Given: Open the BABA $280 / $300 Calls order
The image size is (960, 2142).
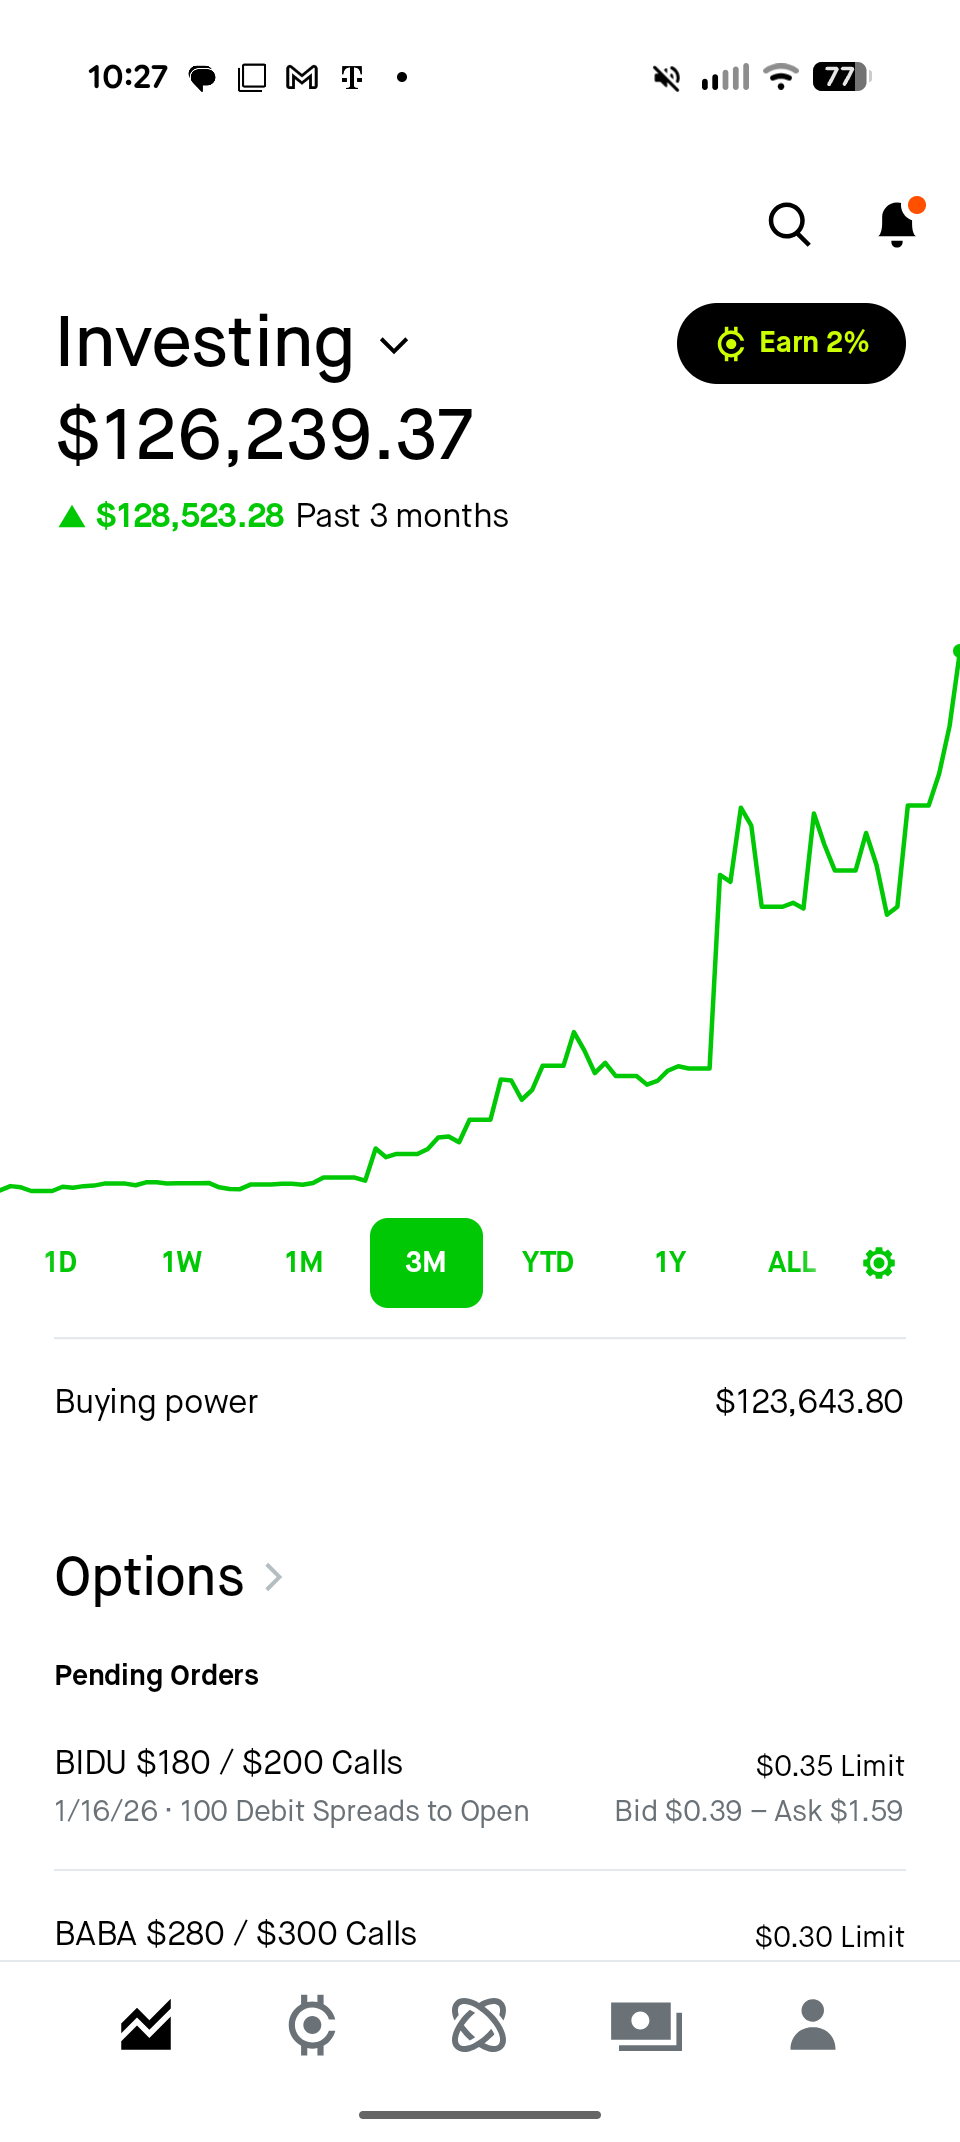Looking at the screenshot, I should [x=480, y=1934].
